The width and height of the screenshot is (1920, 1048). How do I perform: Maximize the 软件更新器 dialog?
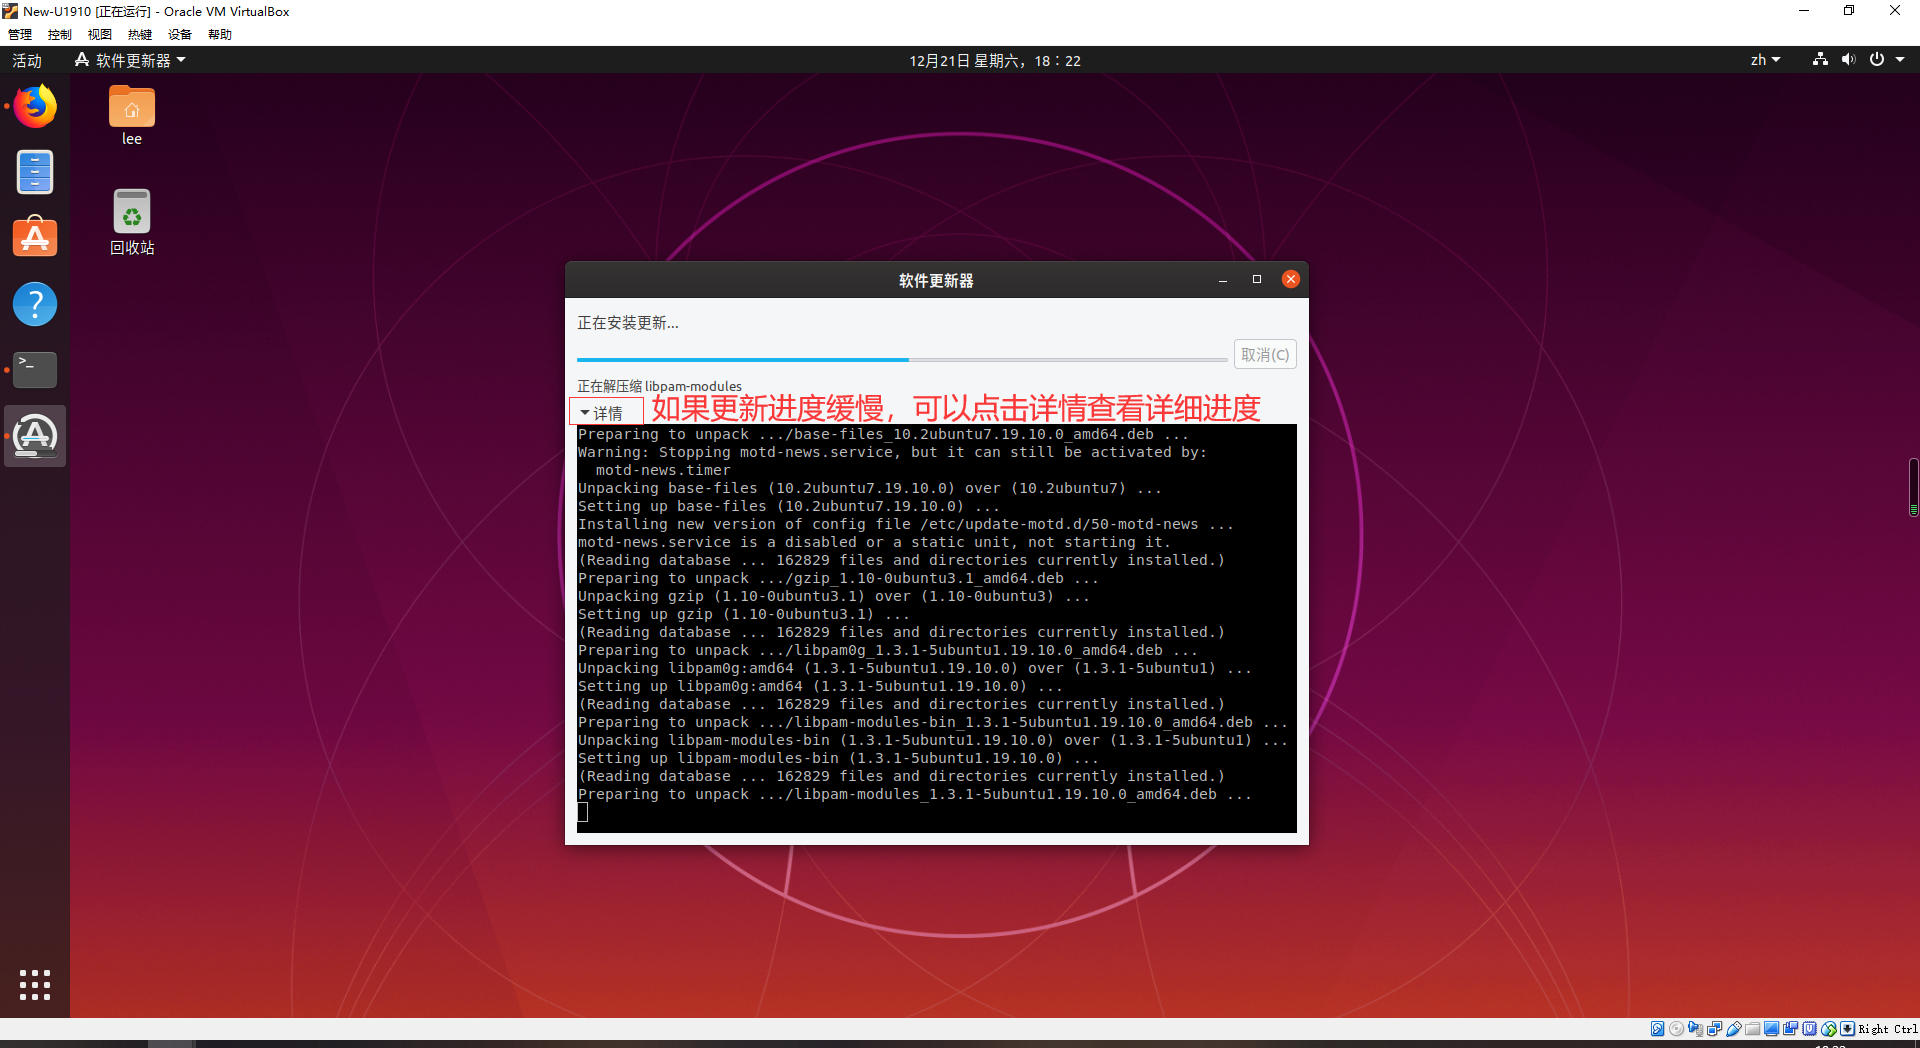[x=1257, y=279]
